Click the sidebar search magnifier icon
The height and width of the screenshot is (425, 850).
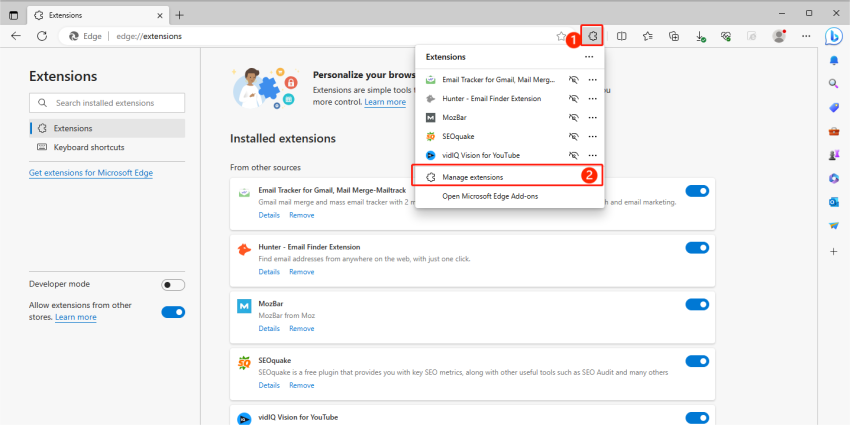pyautogui.click(x=834, y=83)
